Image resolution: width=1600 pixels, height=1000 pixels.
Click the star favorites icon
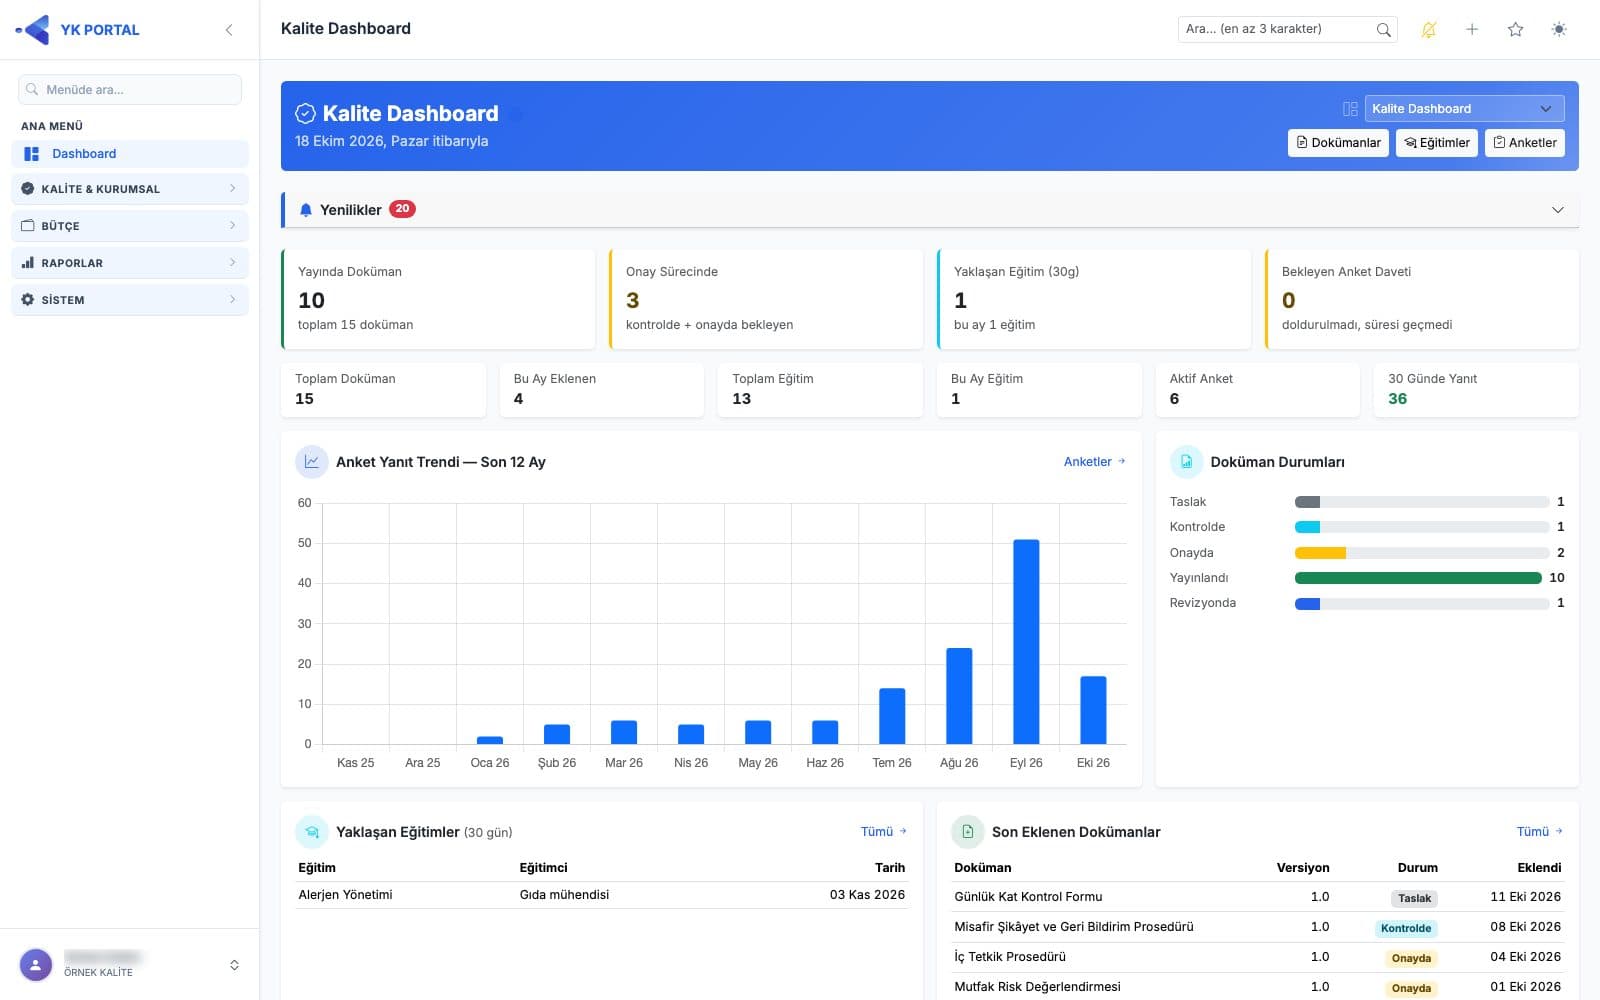pos(1516,30)
